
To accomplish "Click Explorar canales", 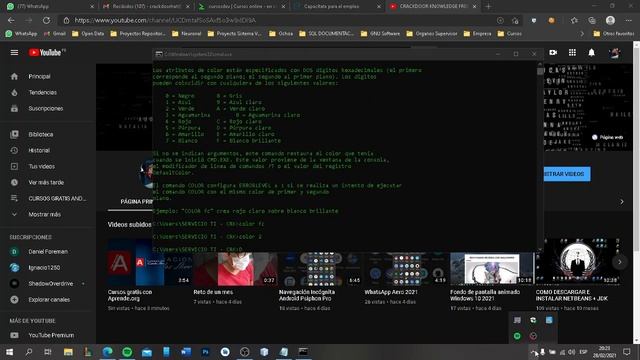I will coord(48,300).
